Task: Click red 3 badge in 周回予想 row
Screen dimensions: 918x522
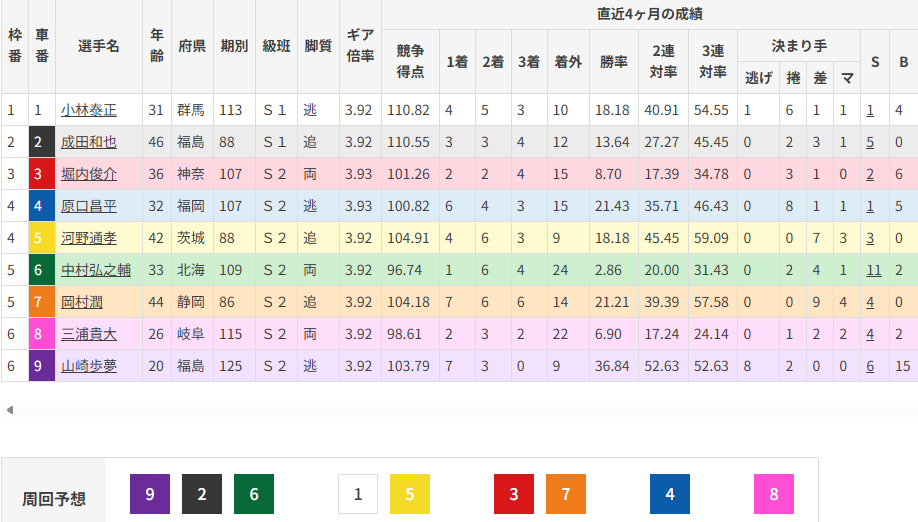Action: (x=514, y=494)
